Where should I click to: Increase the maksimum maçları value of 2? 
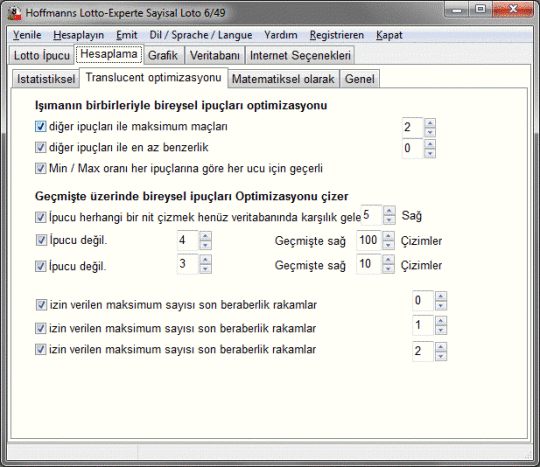point(430,123)
